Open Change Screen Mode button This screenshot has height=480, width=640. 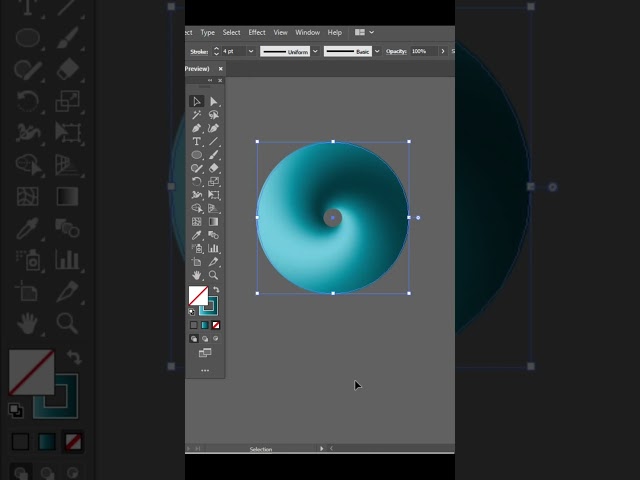click(x=205, y=353)
